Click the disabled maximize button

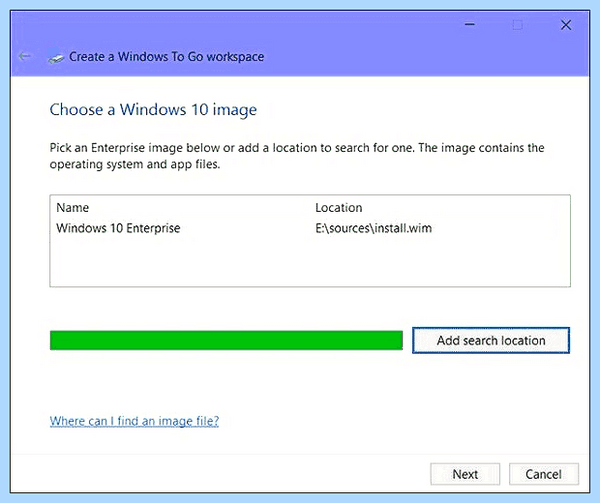tap(517, 25)
